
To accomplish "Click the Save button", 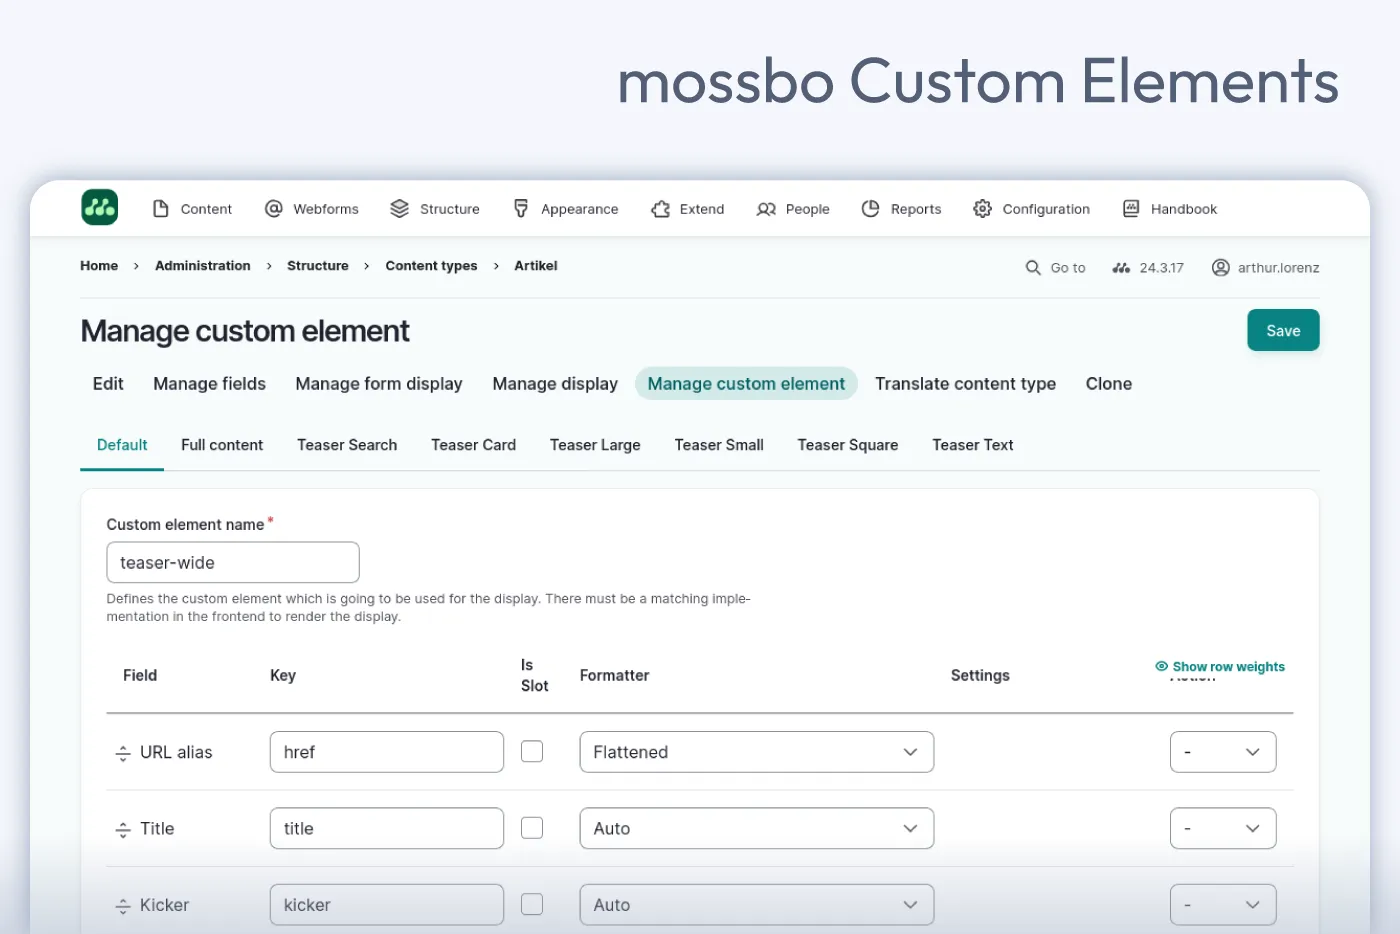I will click(x=1283, y=330).
